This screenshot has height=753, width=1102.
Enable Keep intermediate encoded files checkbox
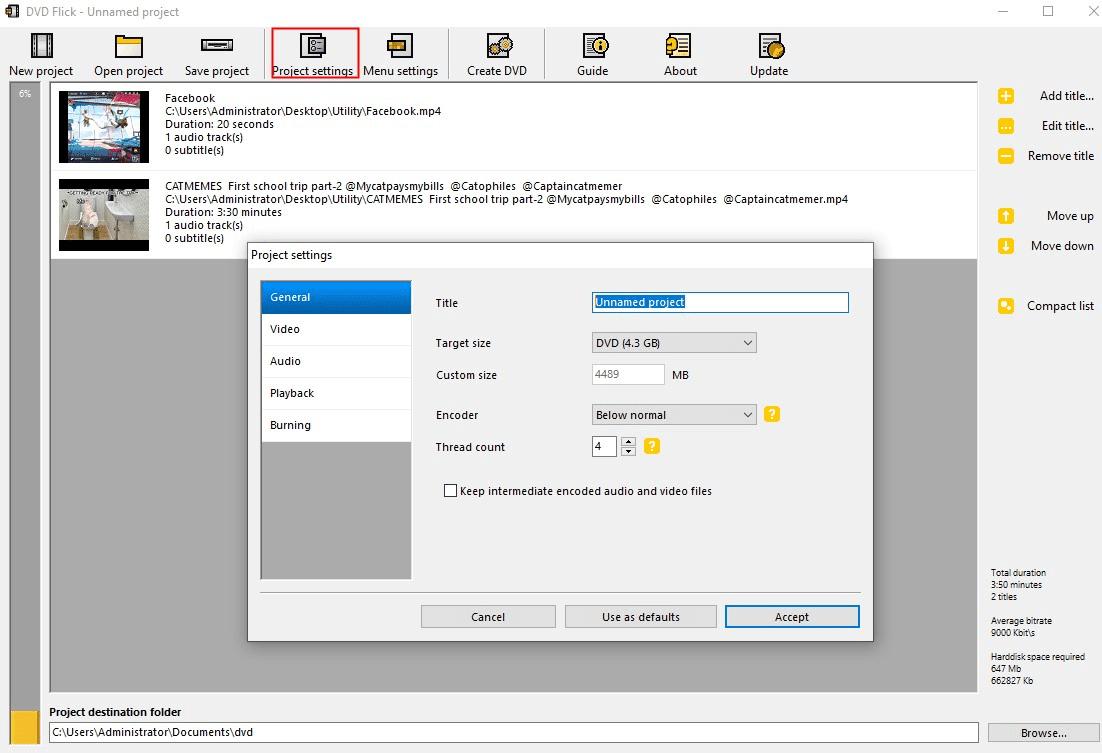tap(451, 491)
